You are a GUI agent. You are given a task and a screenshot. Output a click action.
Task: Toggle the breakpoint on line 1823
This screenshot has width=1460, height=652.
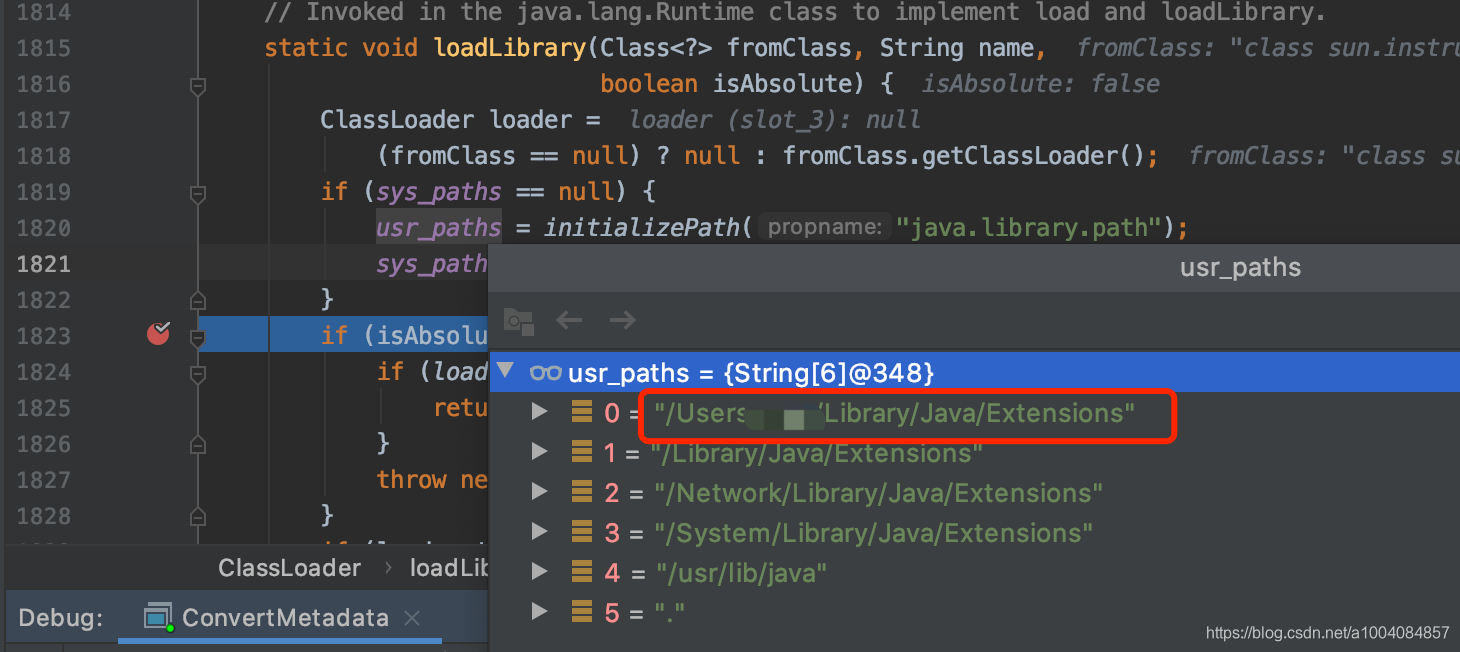coord(157,335)
